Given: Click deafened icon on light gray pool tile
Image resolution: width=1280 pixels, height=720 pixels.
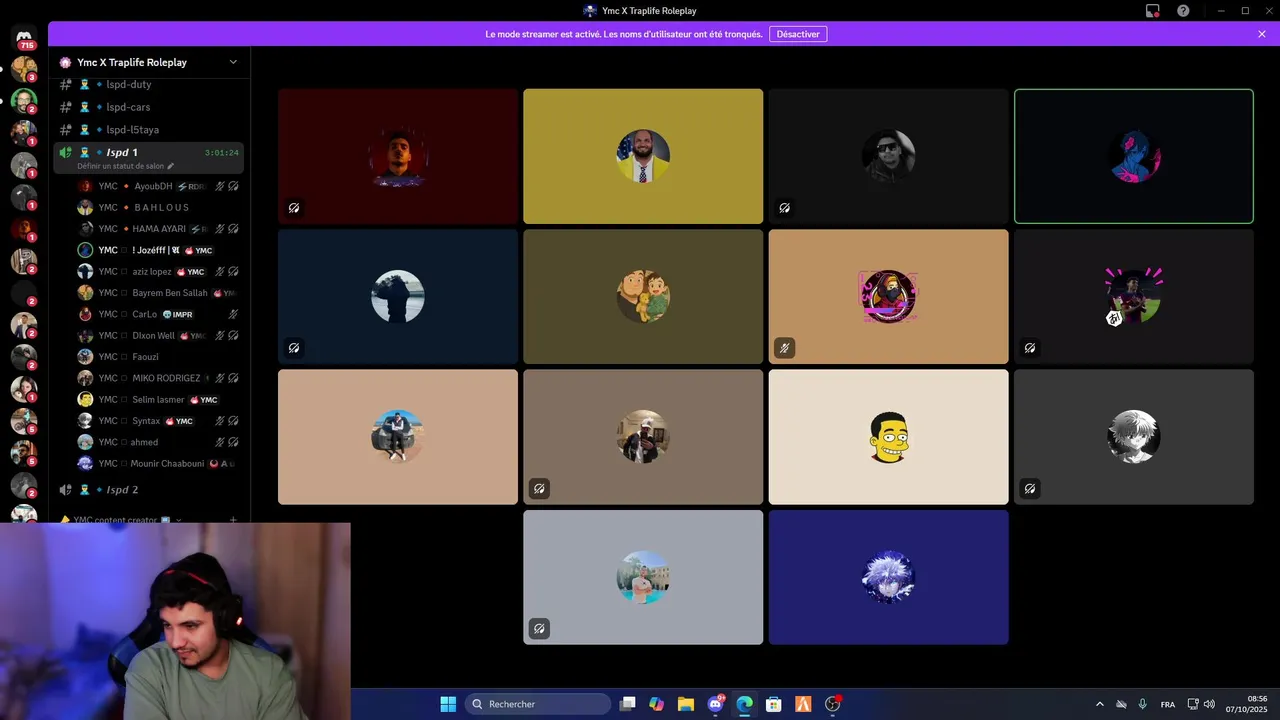Looking at the screenshot, I should coord(539,629).
